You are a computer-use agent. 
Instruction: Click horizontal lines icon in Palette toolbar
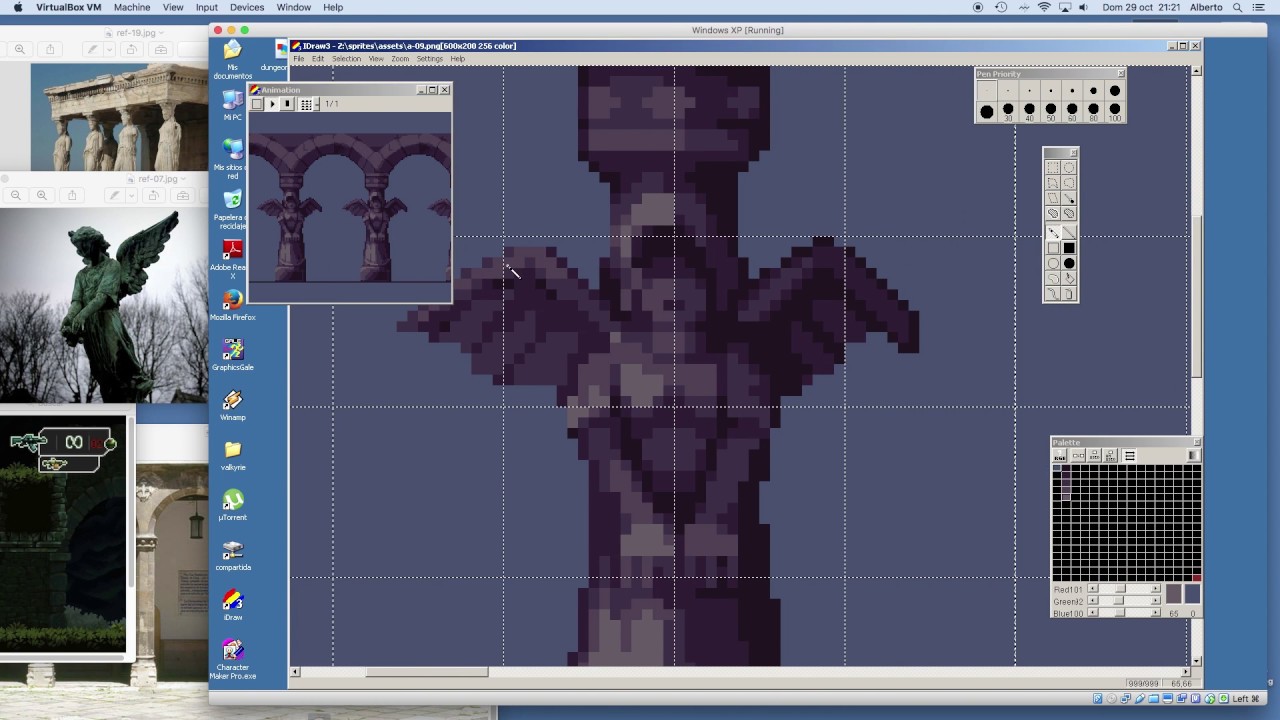click(1130, 456)
